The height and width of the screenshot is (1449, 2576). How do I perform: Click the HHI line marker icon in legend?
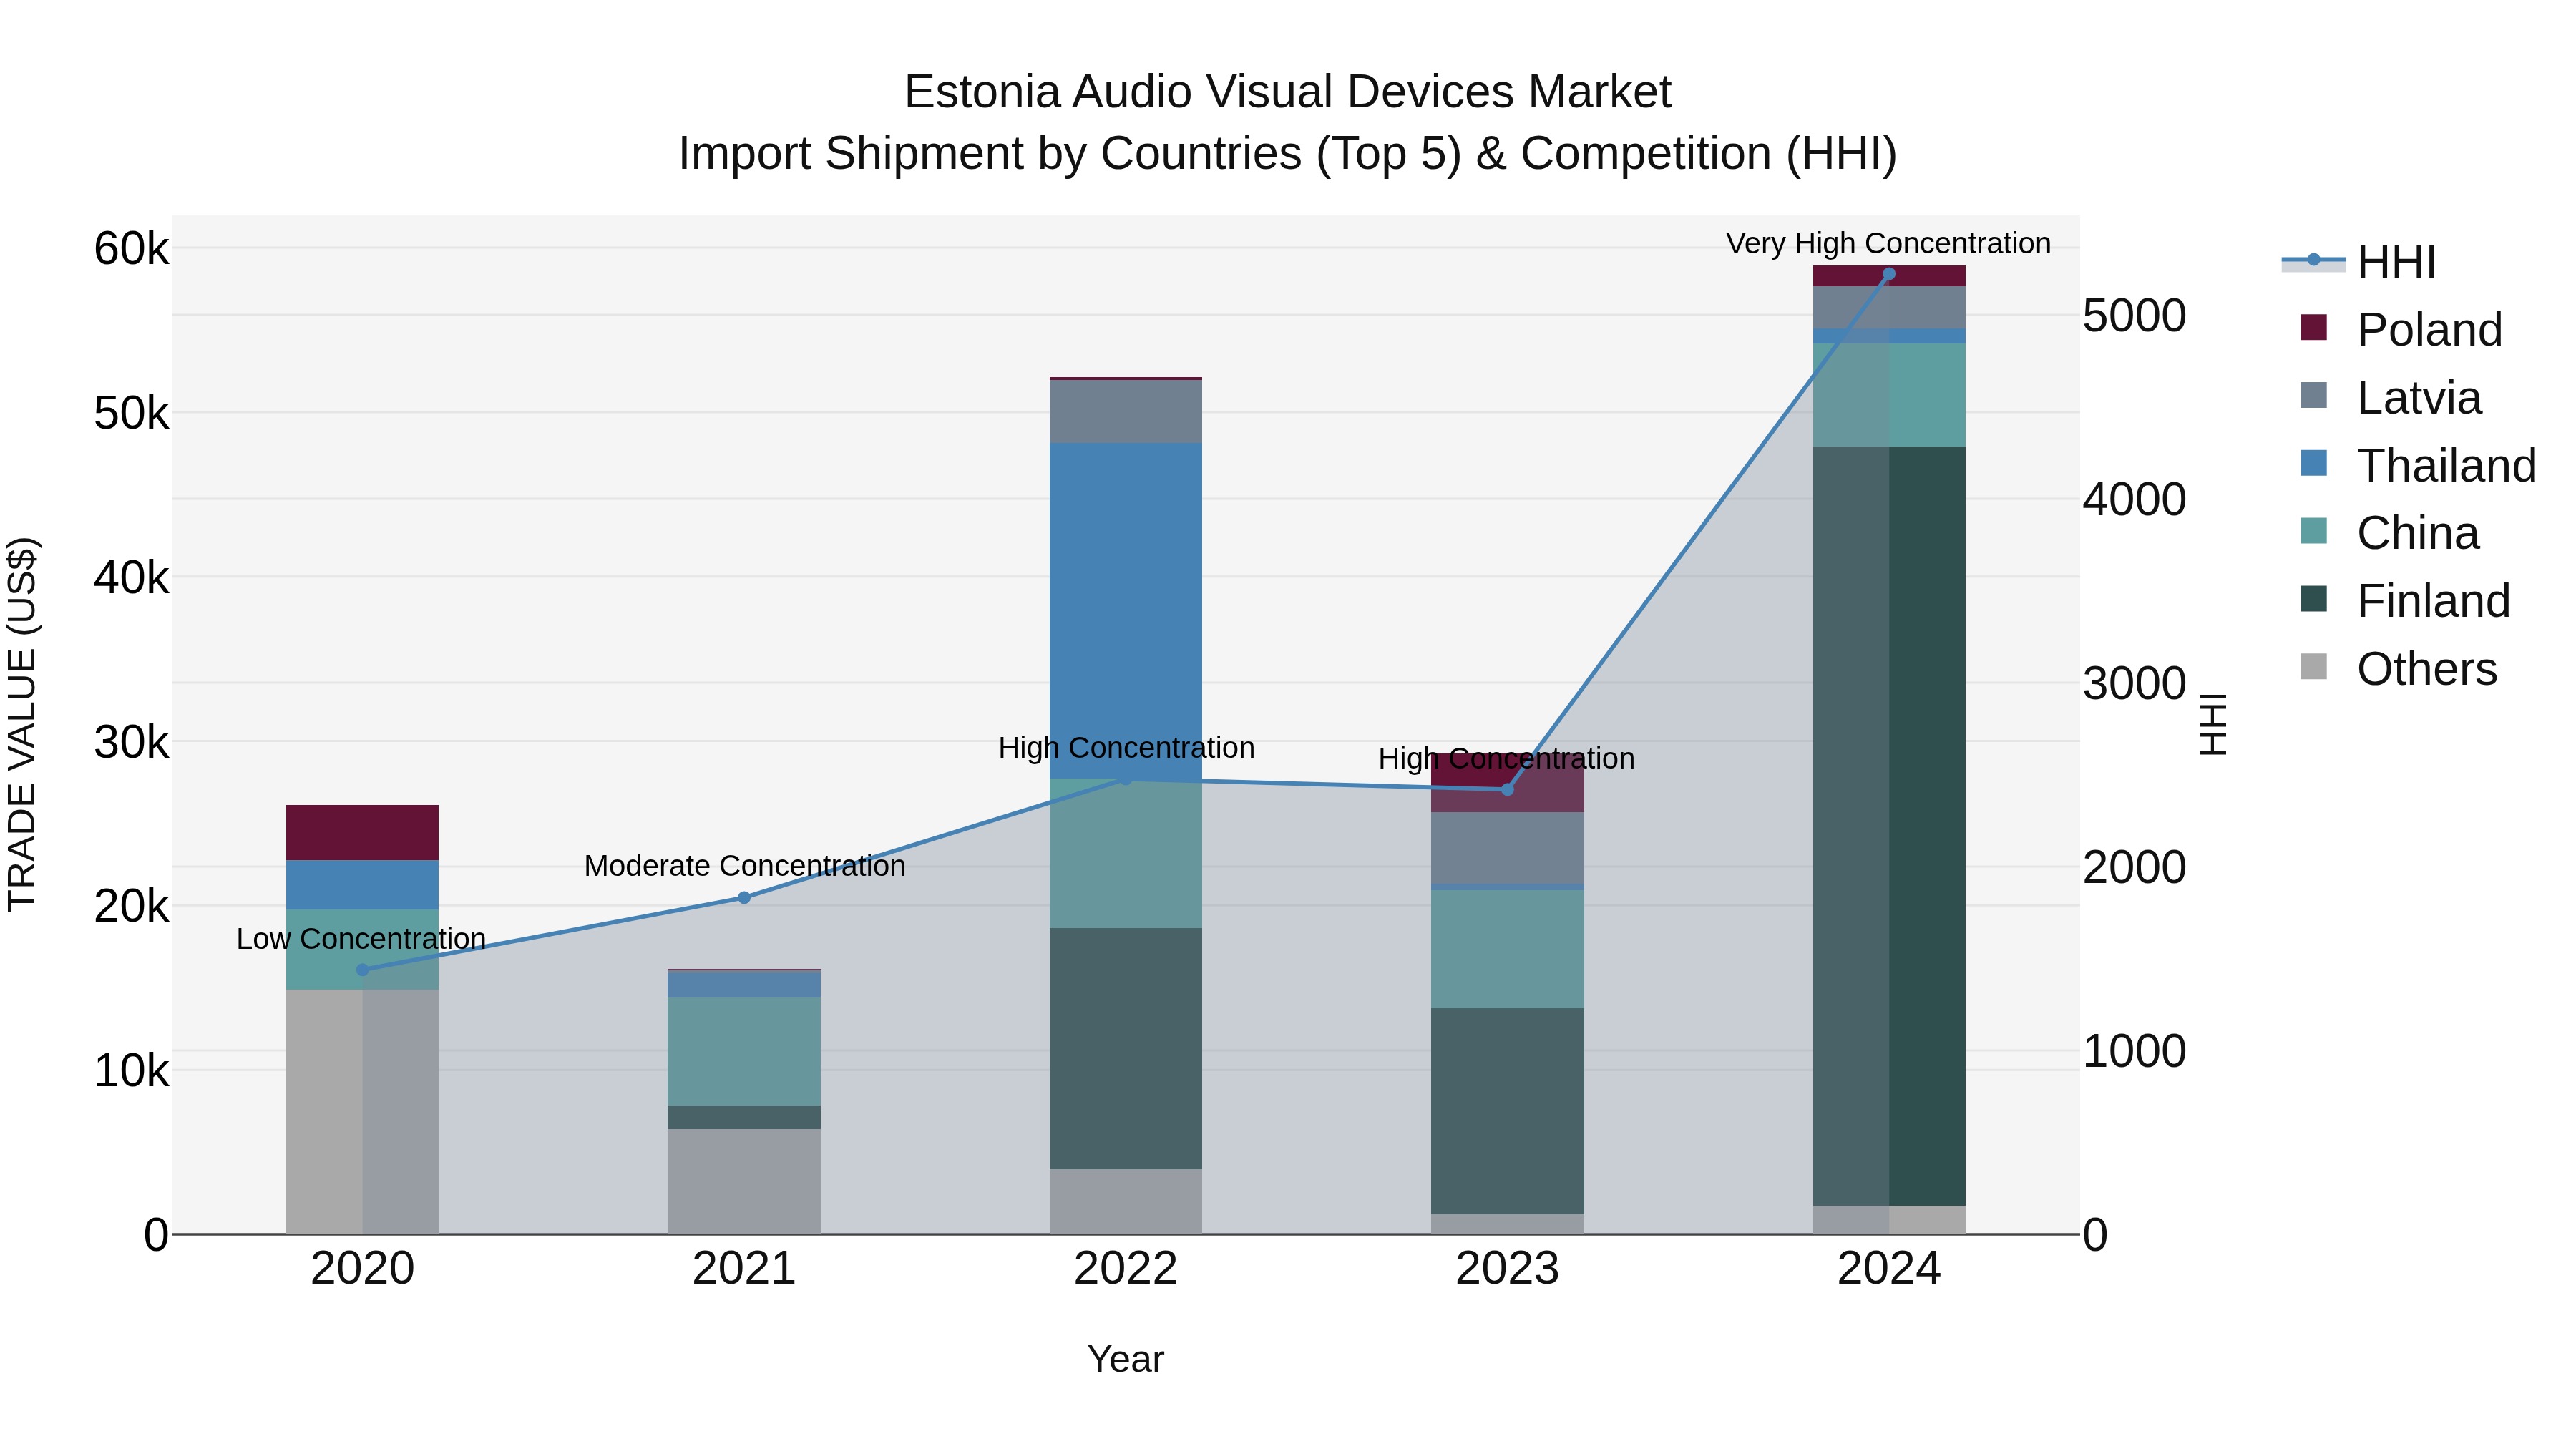[2313, 260]
